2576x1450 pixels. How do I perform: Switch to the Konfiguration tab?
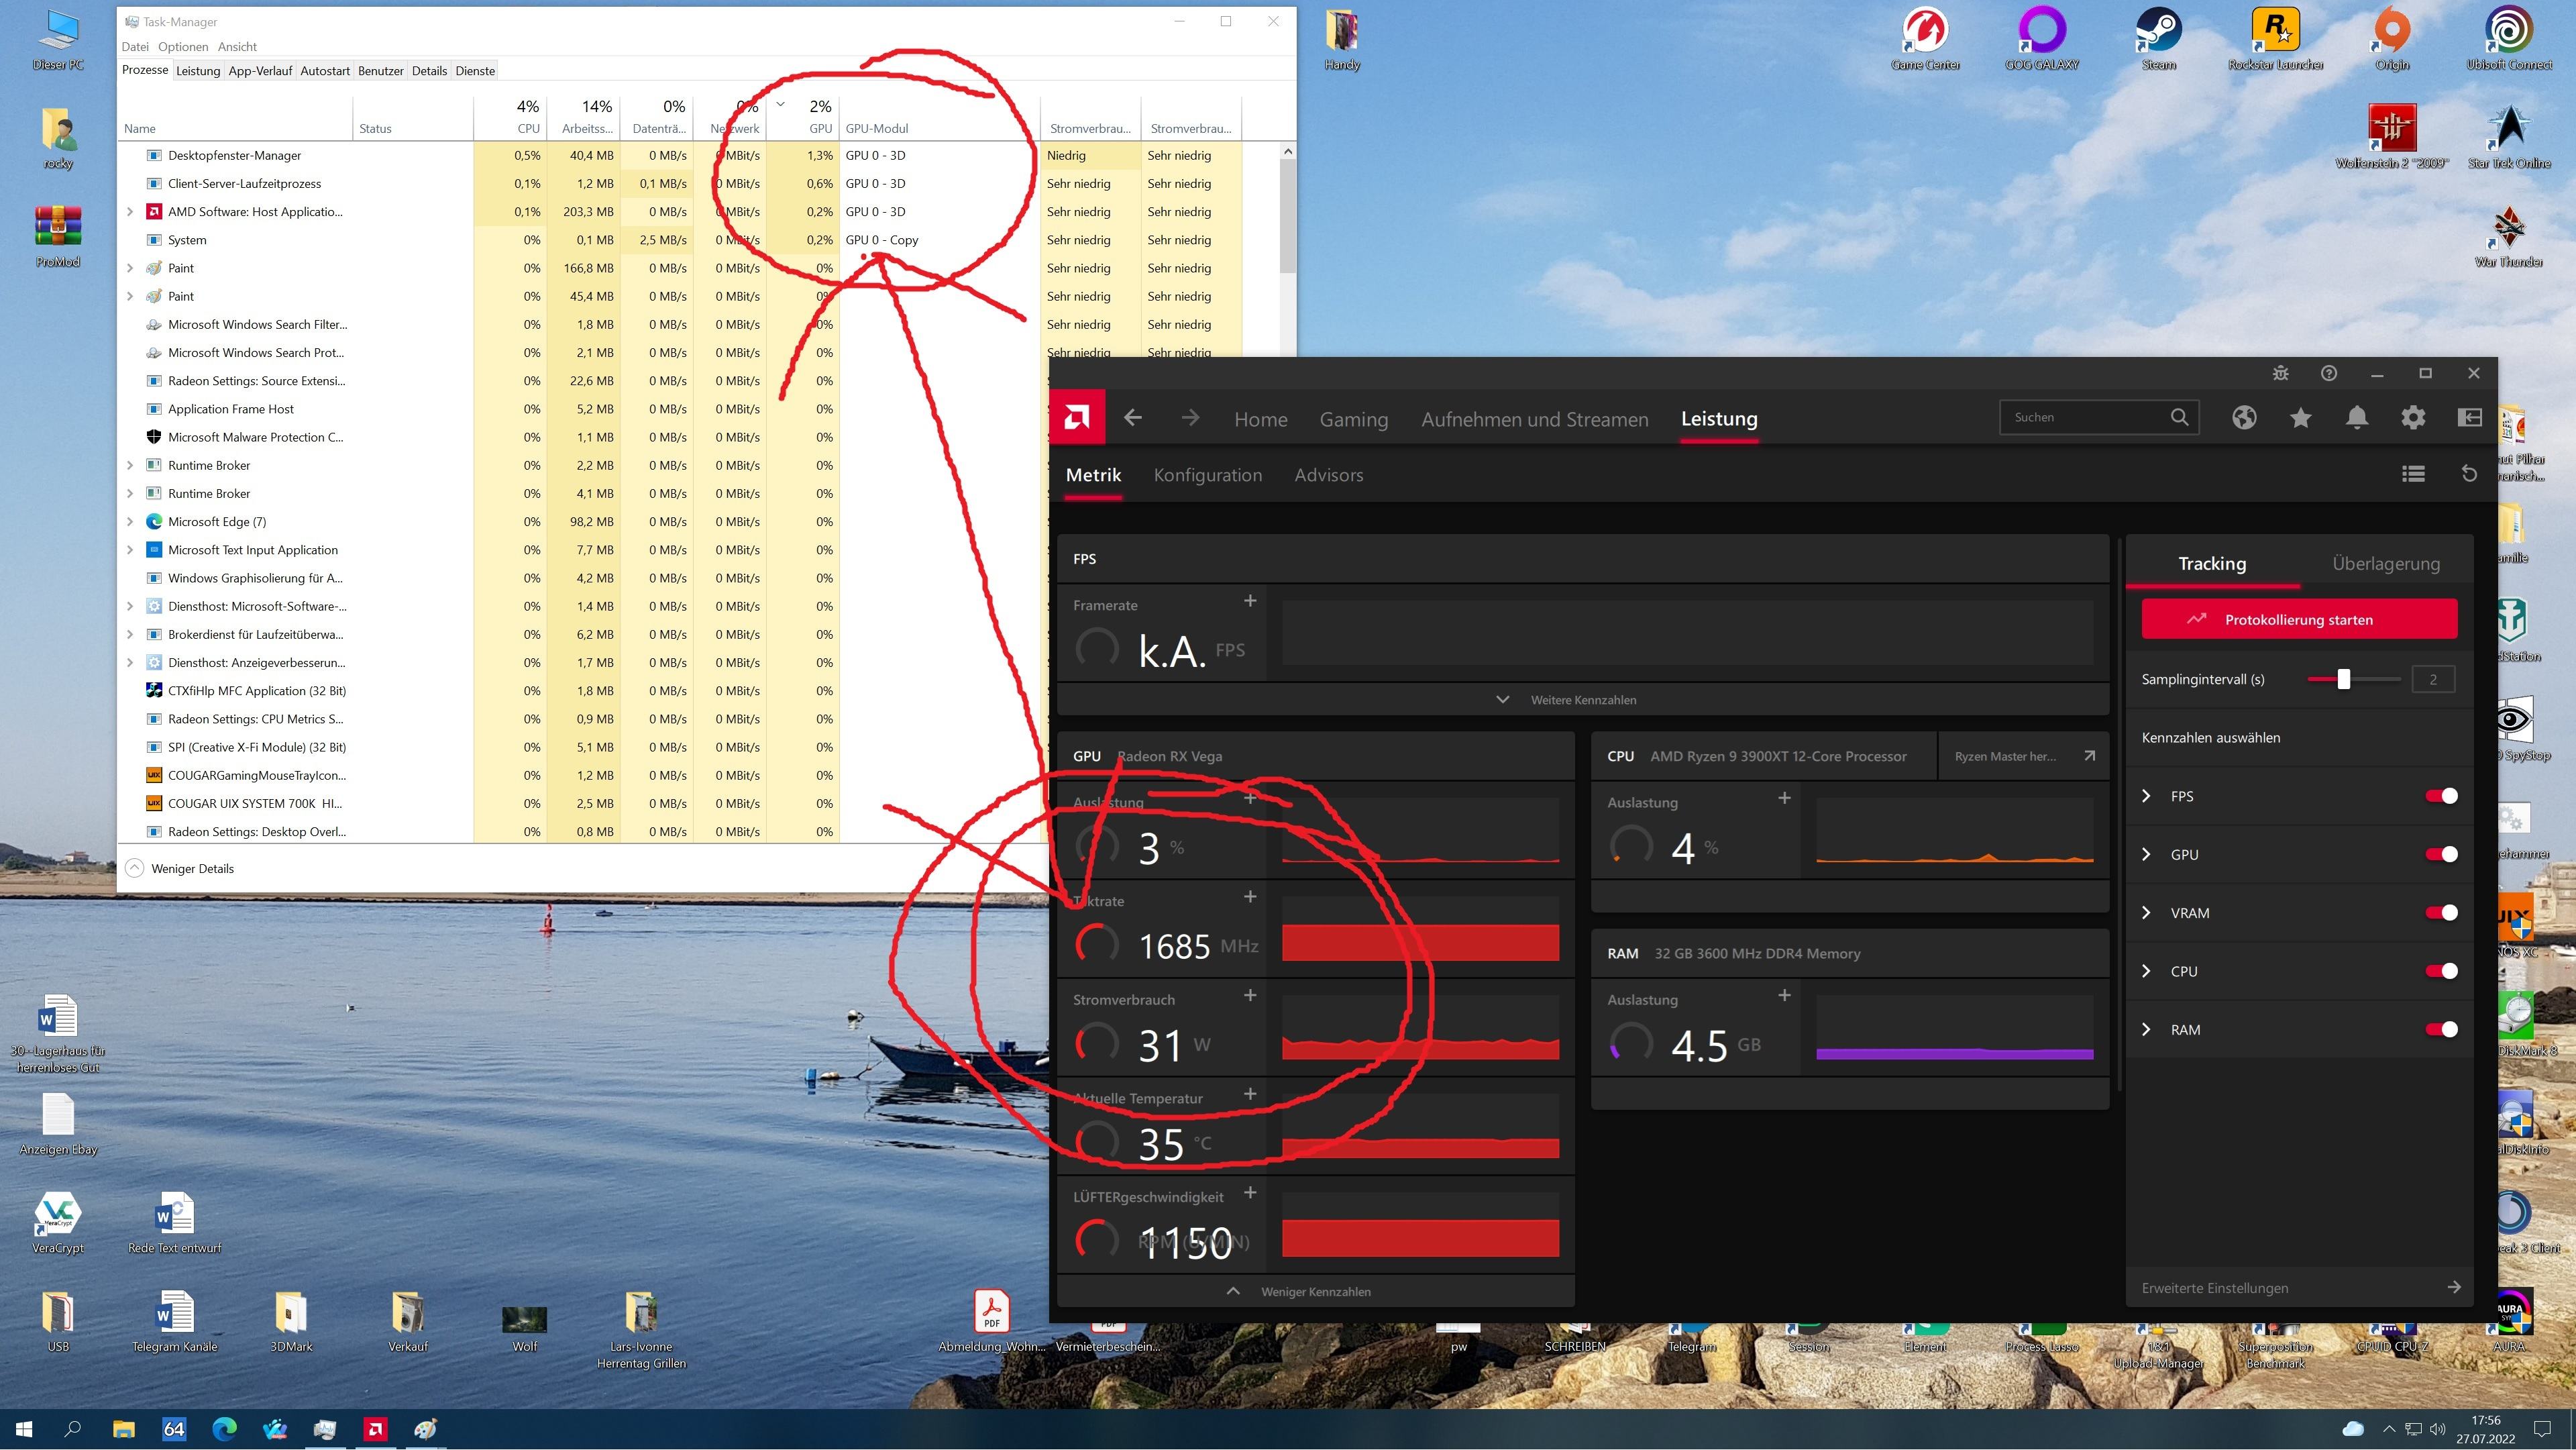(1207, 475)
